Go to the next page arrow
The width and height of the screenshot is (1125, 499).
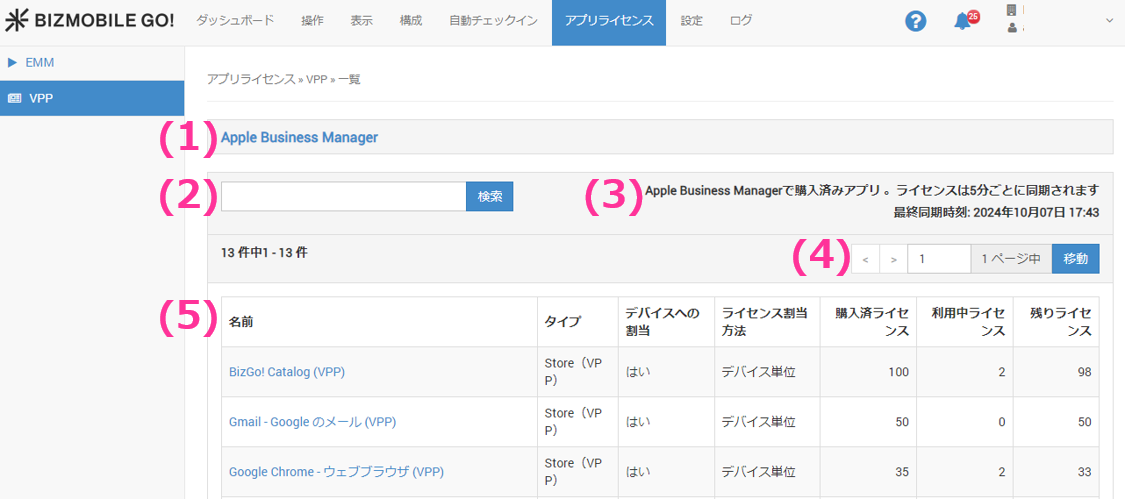[x=893, y=259]
